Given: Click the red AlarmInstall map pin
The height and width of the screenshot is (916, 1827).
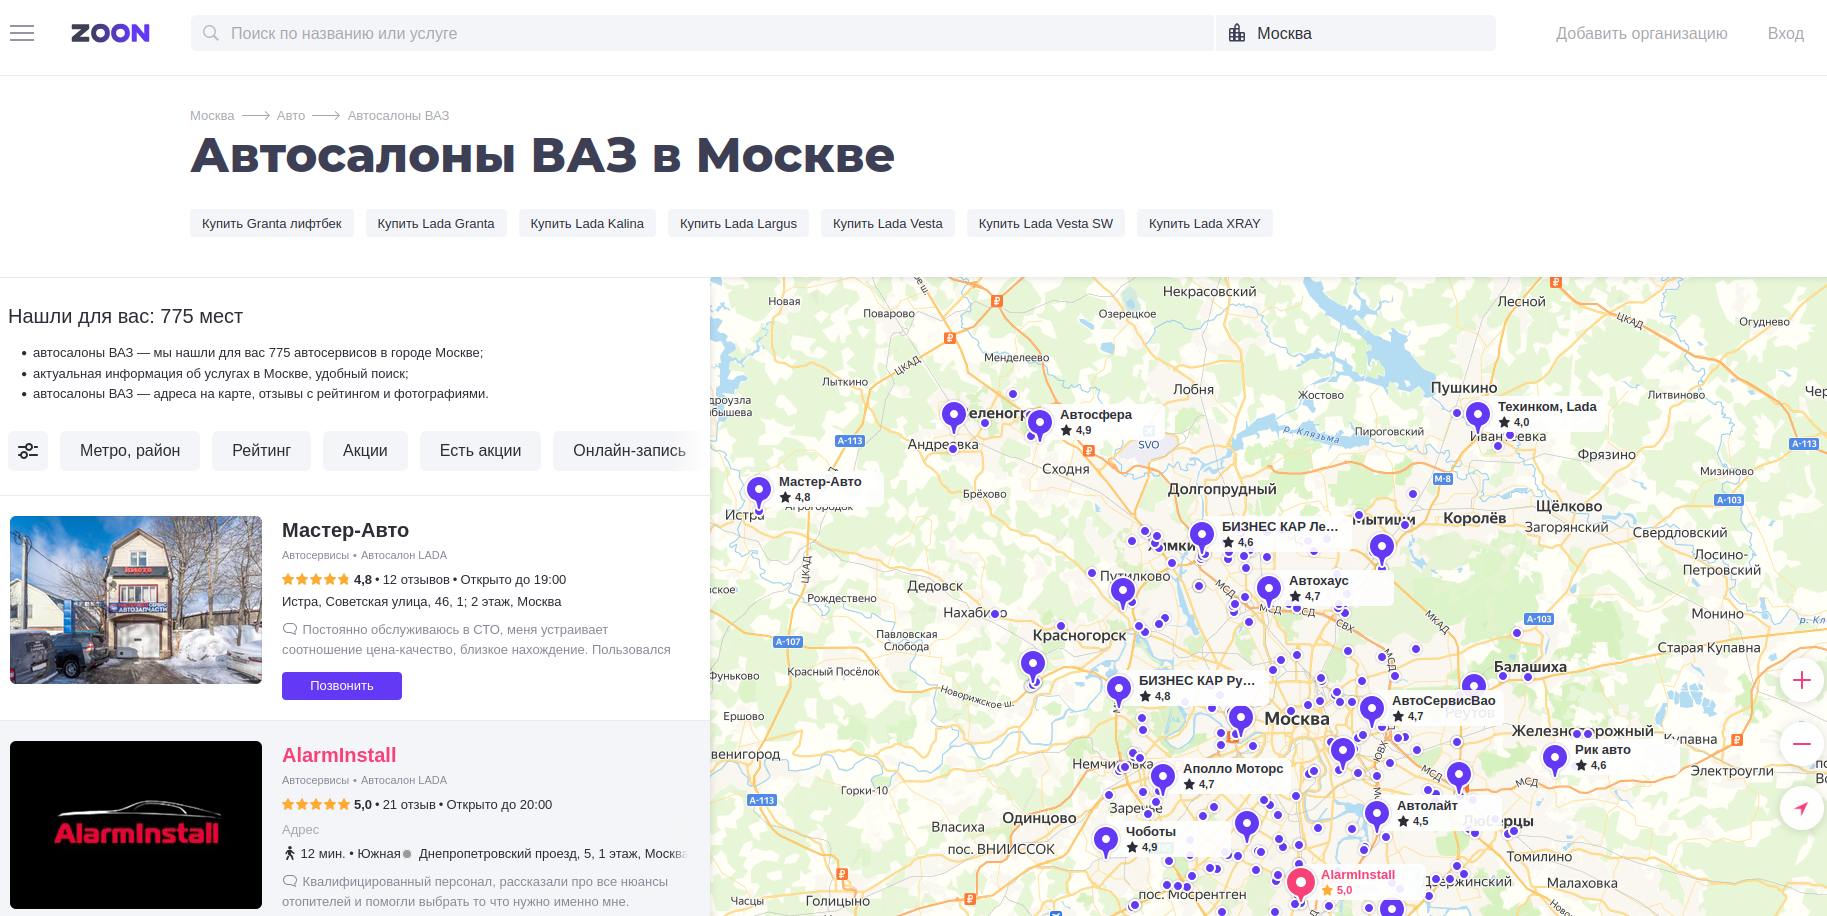Looking at the screenshot, I should coord(1300,884).
